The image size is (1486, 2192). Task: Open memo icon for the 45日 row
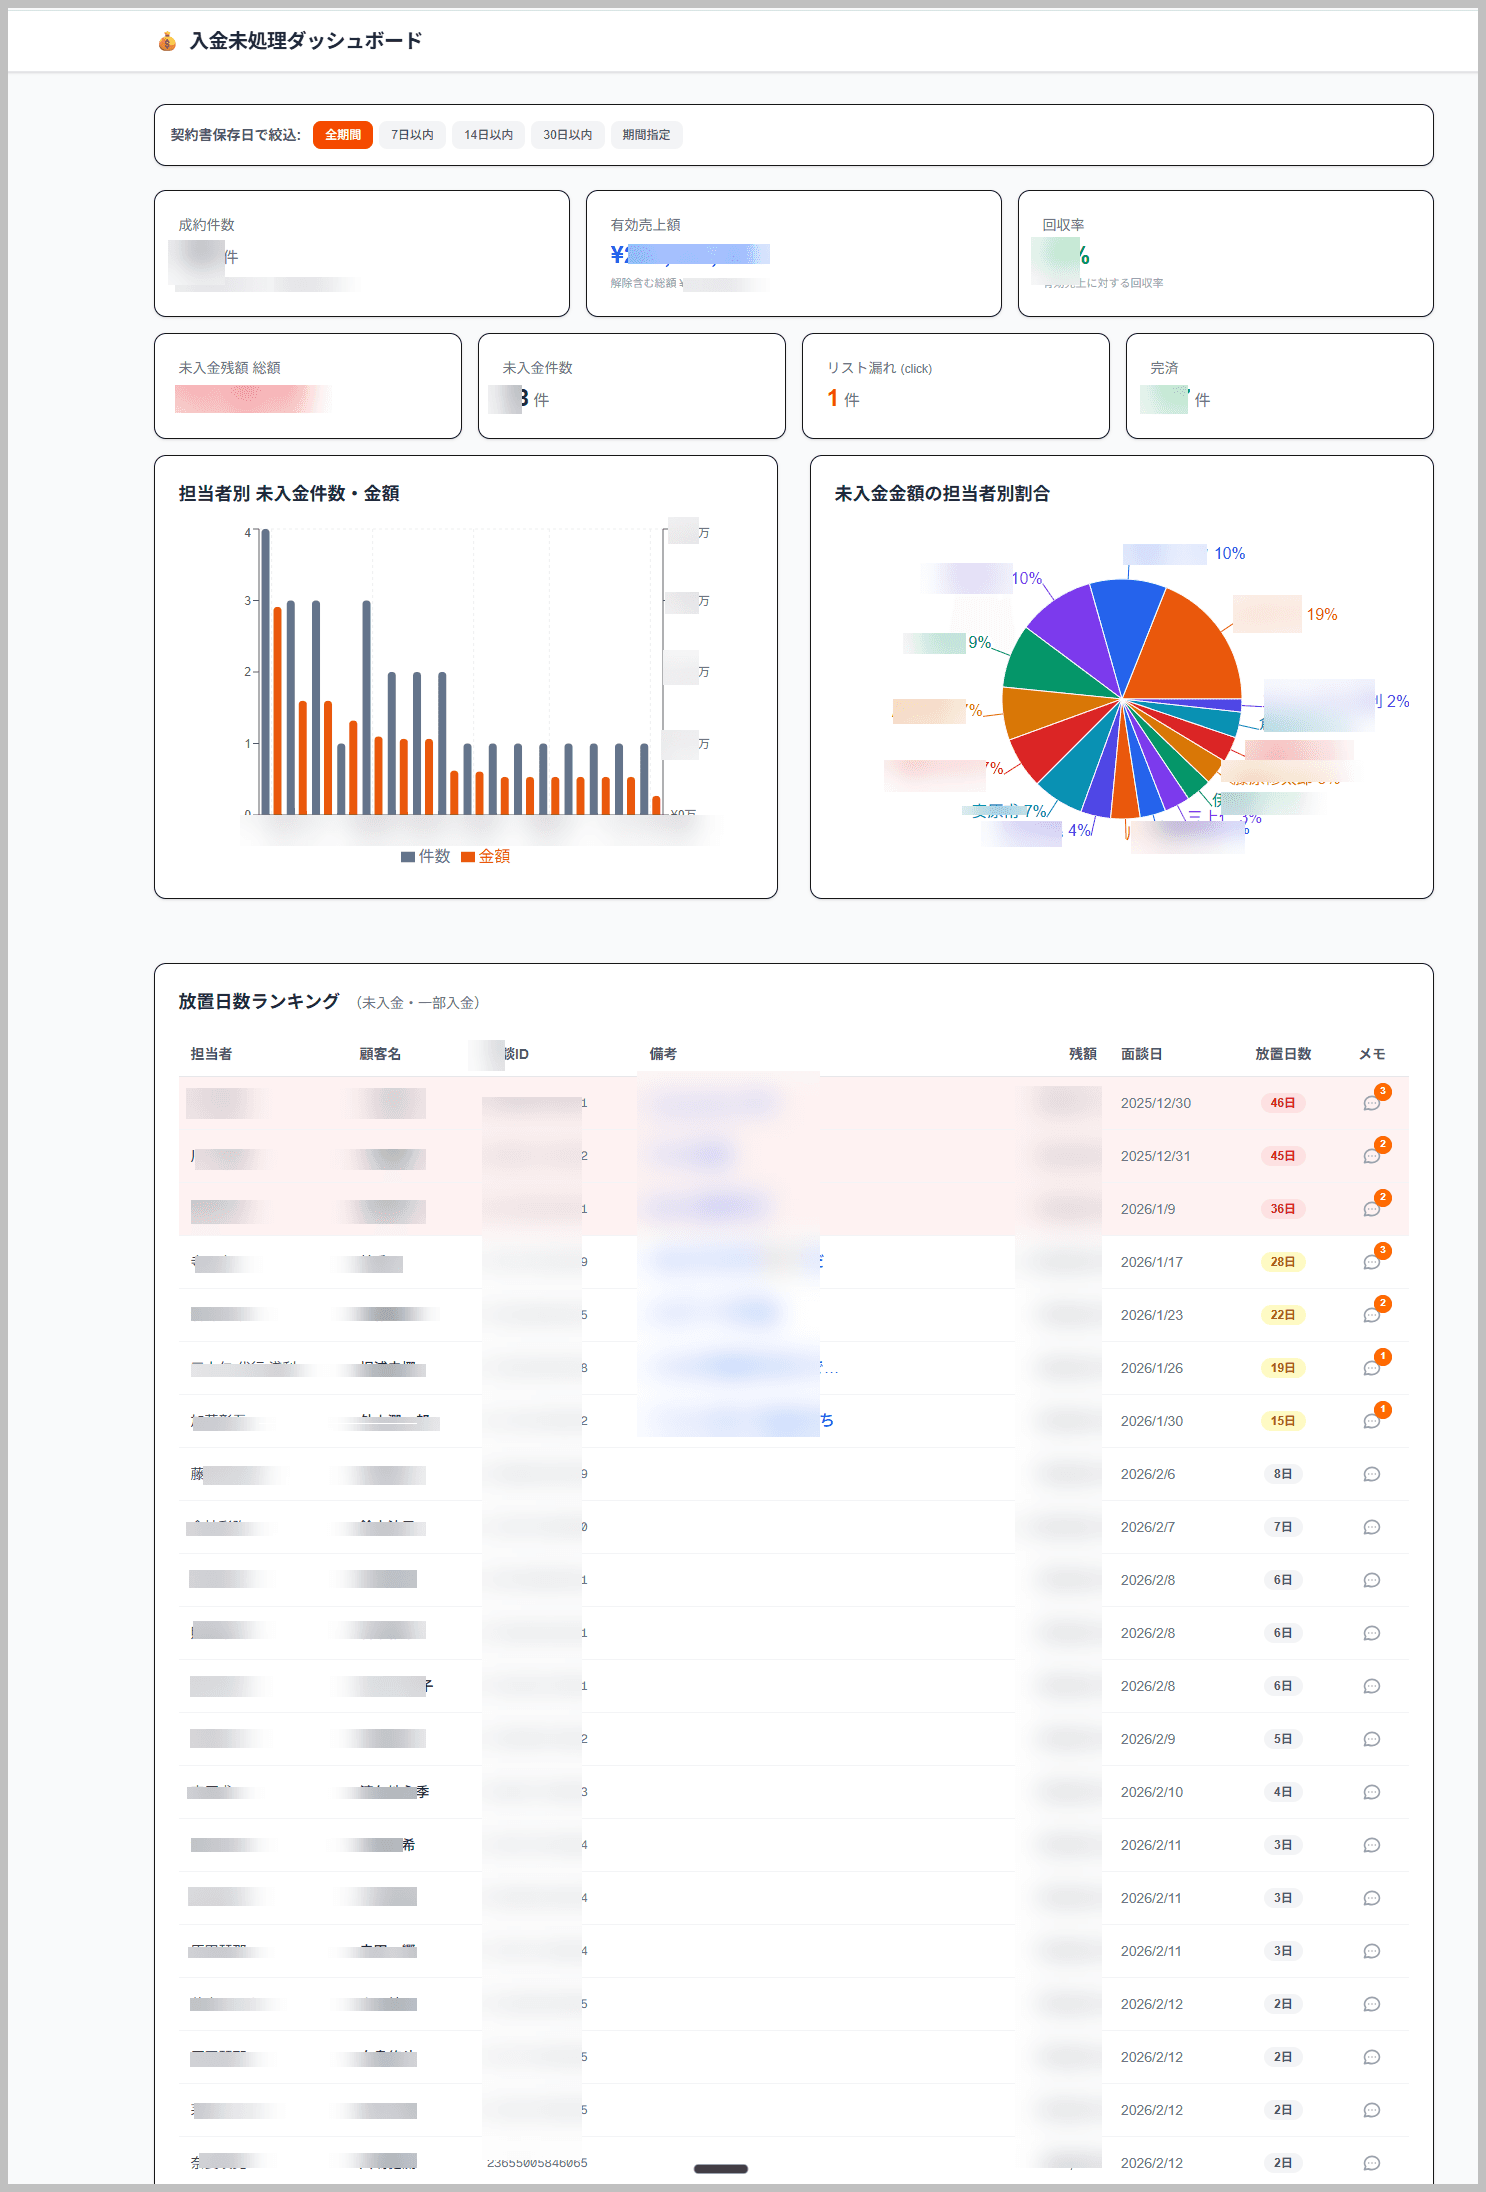click(x=1372, y=1156)
